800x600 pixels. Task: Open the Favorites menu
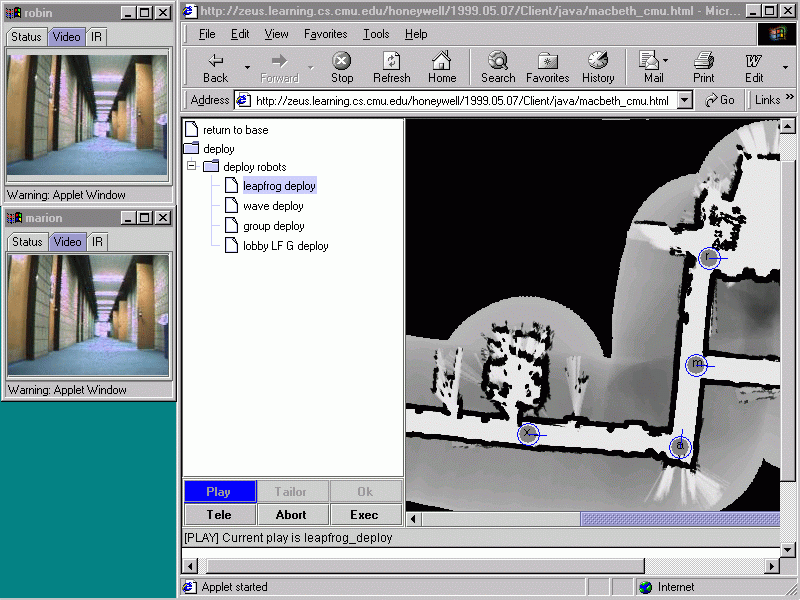pyautogui.click(x=326, y=34)
